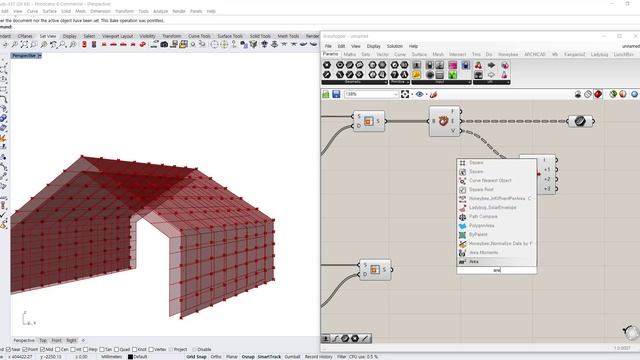The image size is (640, 360).
Task: Click the Default layer black color swatch
Action: click(130, 357)
